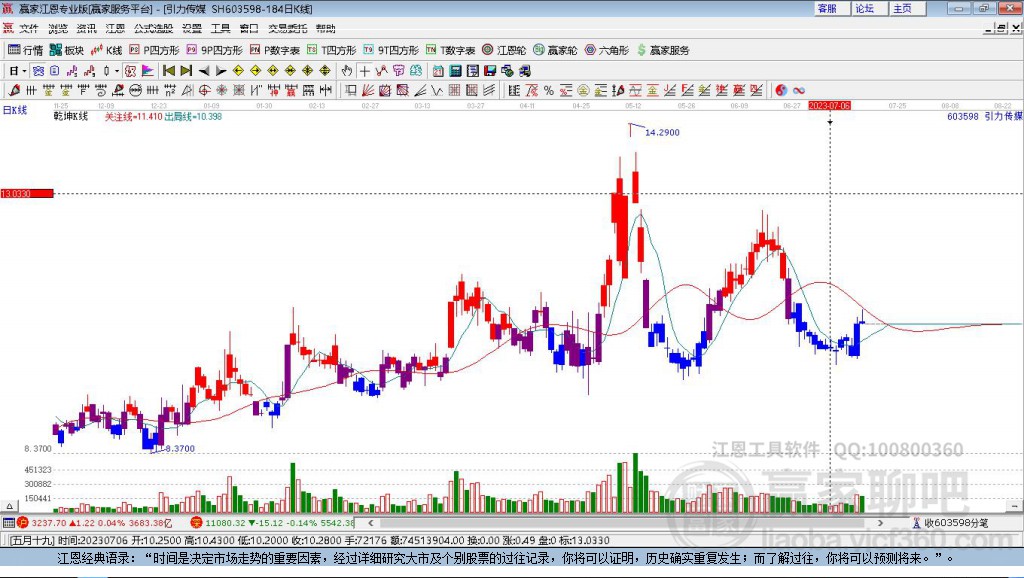The height and width of the screenshot is (578, 1024).
Task: Open the 9P四方形 tool
Action: click(214, 50)
